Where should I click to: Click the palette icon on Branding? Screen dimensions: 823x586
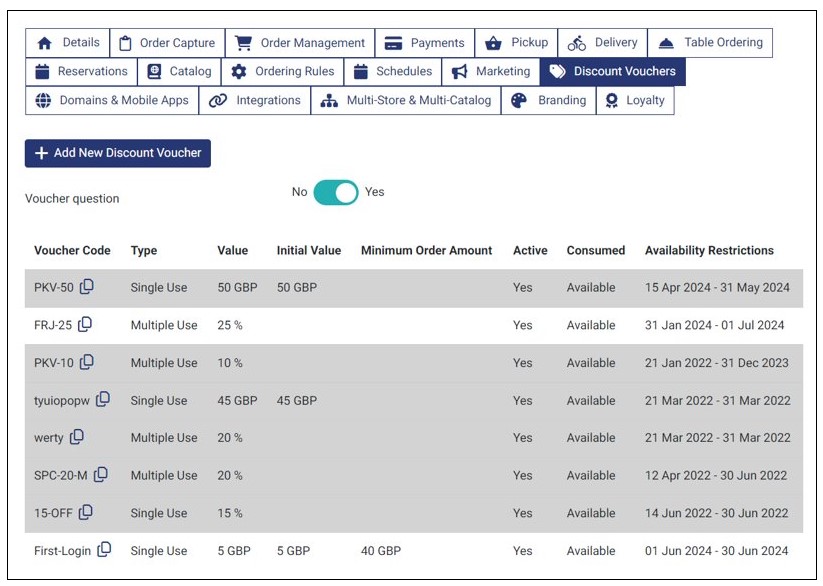click(x=519, y=100)
